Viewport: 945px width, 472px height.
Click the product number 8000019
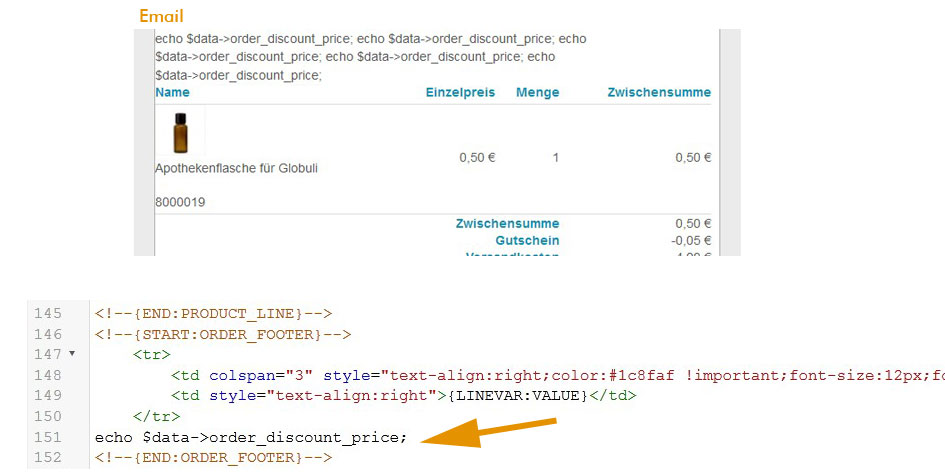point(180,202)
